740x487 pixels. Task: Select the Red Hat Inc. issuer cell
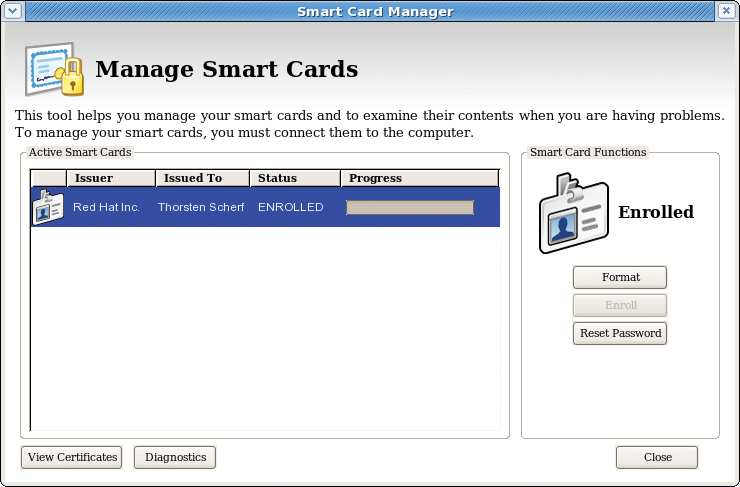coord(106,207)
